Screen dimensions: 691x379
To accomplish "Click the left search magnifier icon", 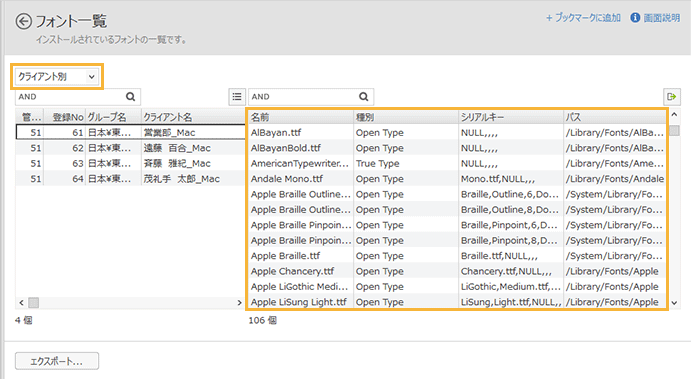I will tap(130, 97).
